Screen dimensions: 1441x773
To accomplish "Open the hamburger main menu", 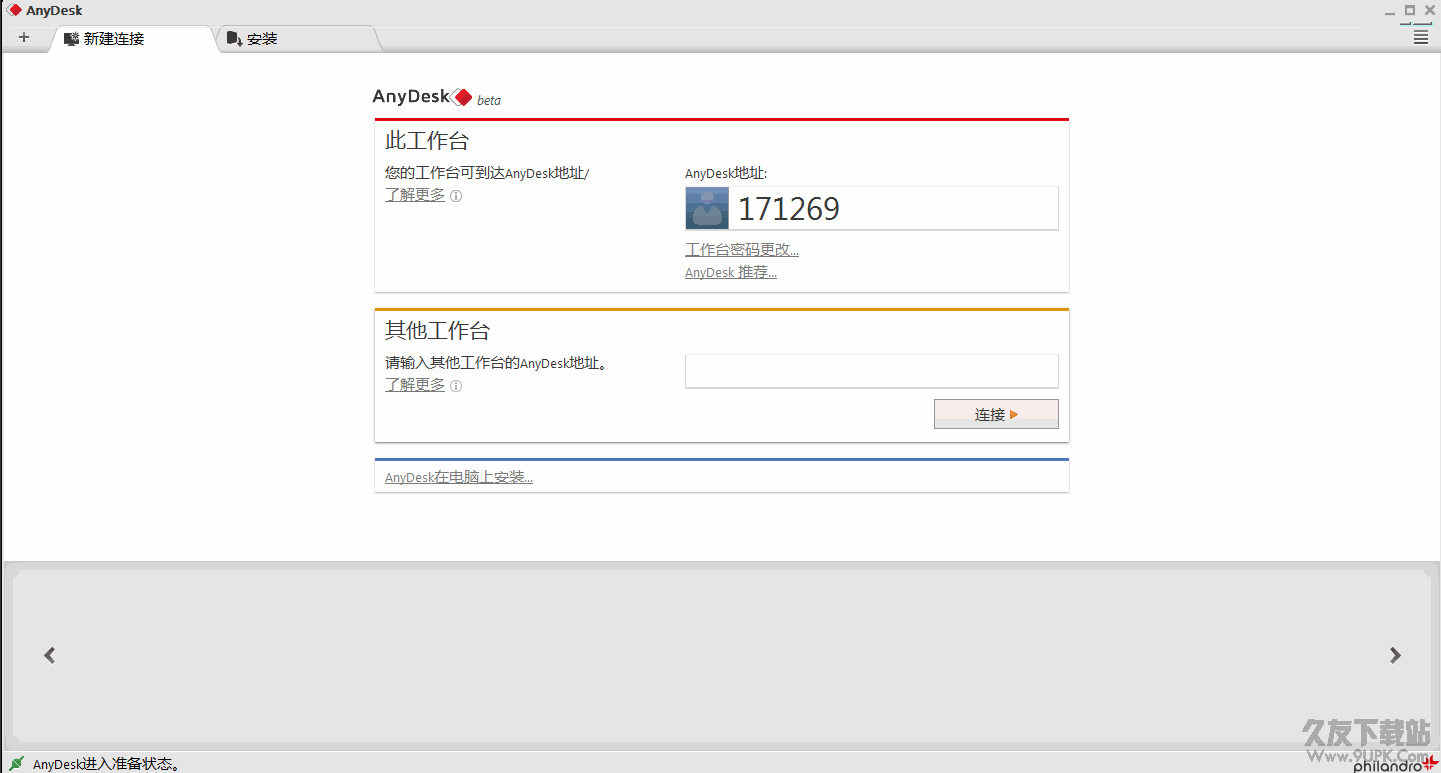I will click(x=1421, y=38).
